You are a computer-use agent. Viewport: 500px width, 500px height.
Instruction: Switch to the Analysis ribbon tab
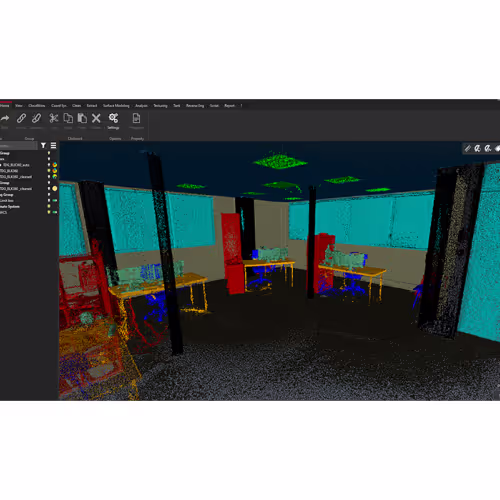[x=141, y=106]
